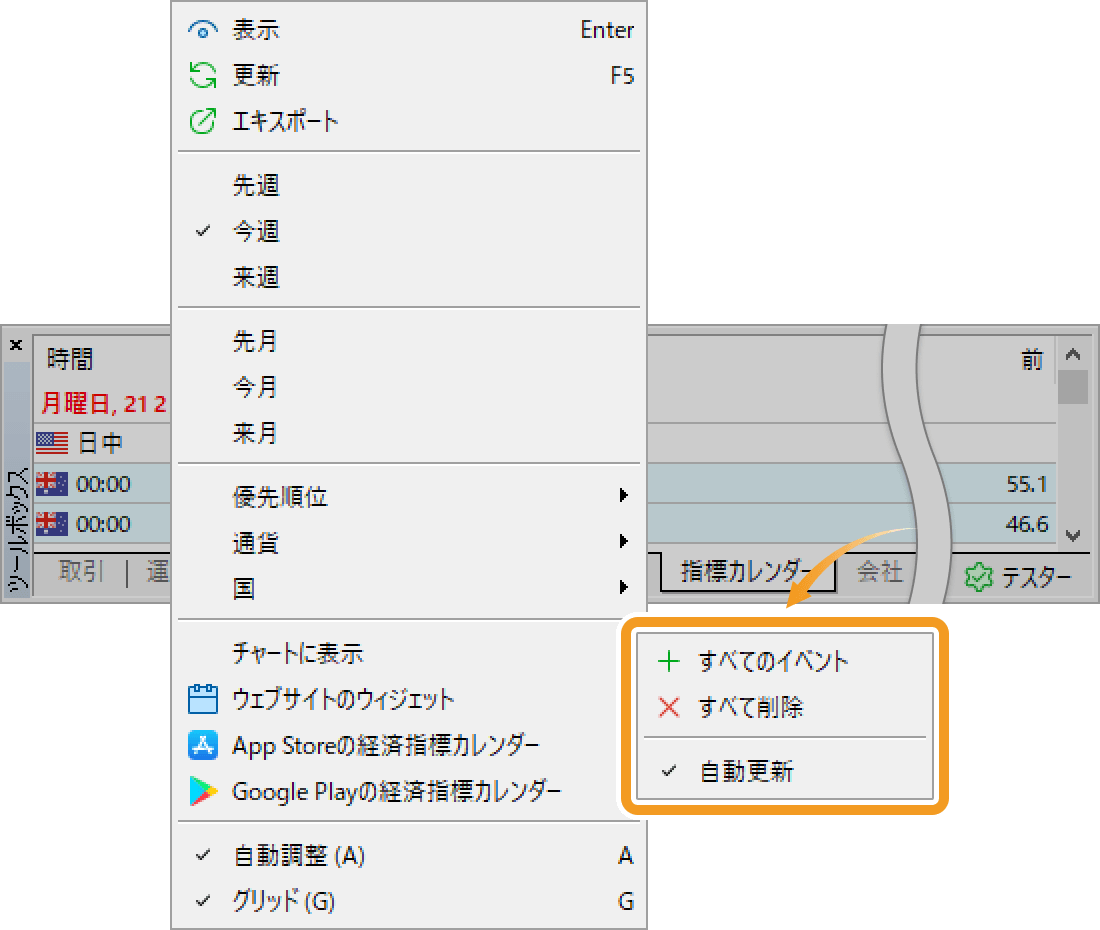Viewport: 1100px width, 930px height.
Task: Click the Google Play icon
Action: (x=203, y=791)
